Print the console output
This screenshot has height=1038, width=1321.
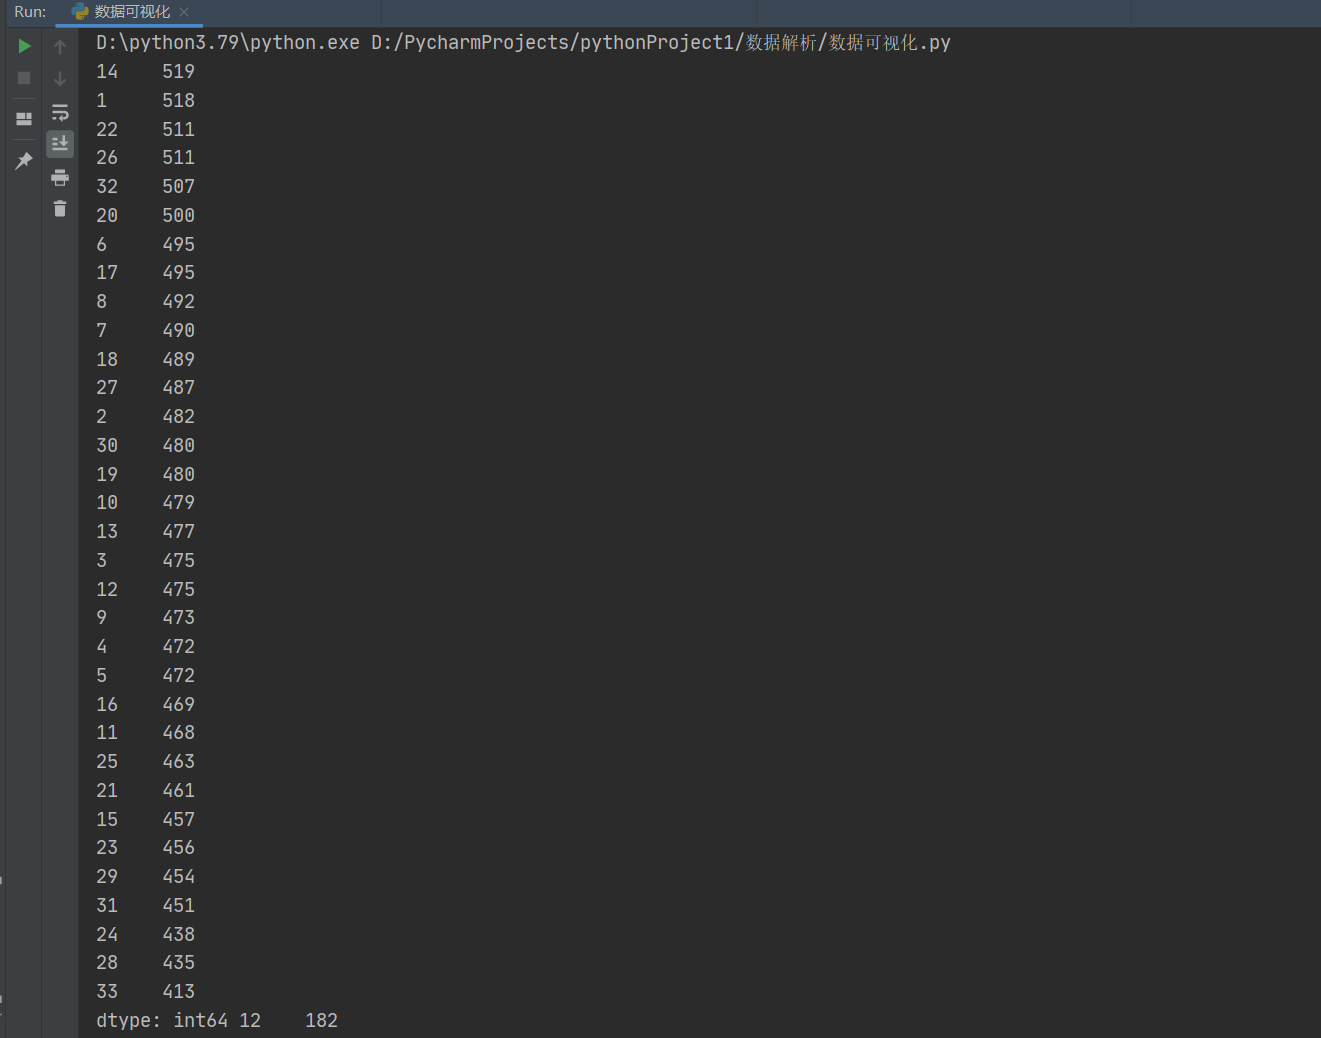coord(60,178)
